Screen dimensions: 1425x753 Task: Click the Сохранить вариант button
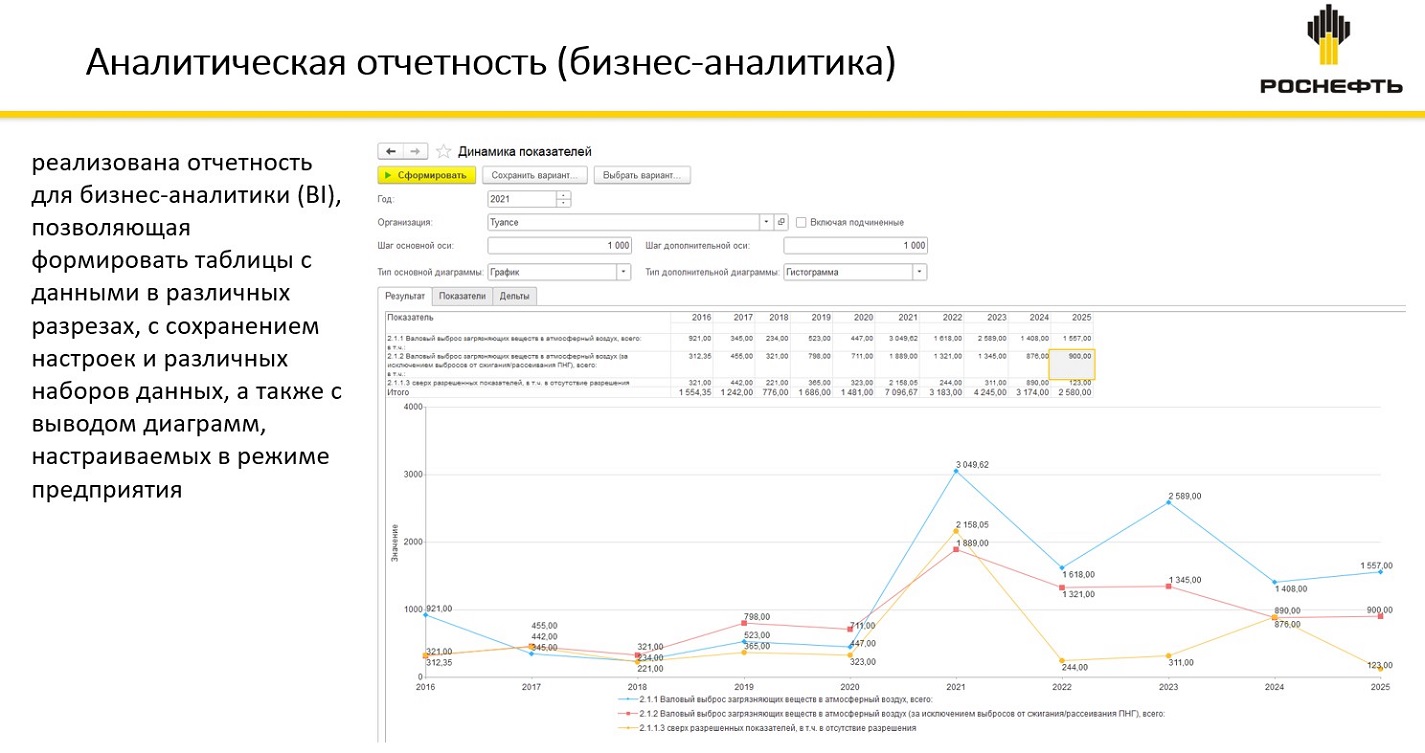[x=534, y=175]
